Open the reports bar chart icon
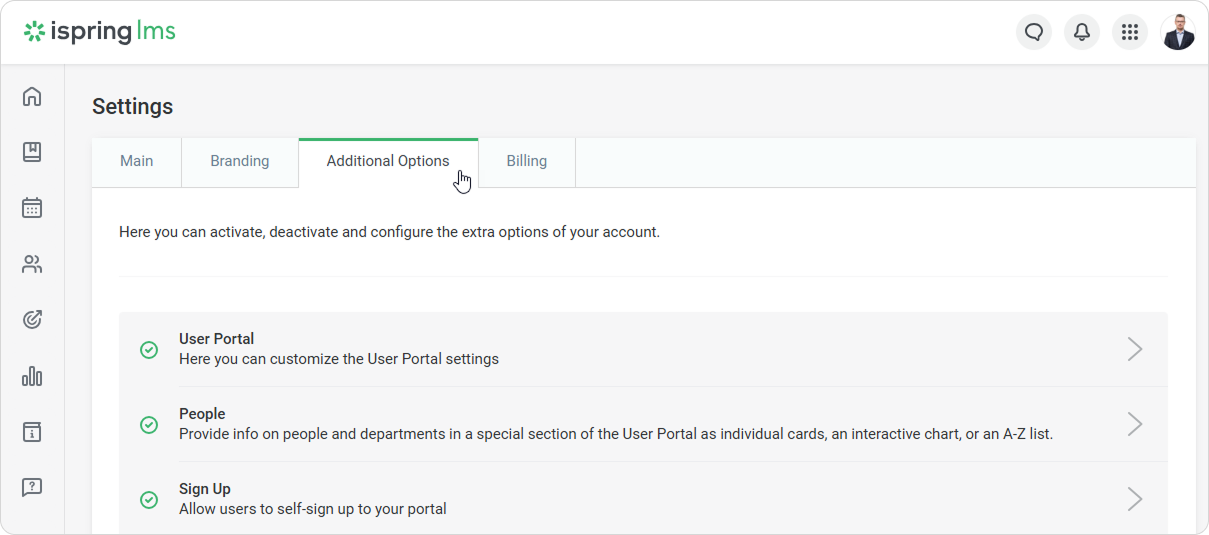Image resolution: width=1209 pixels, height=535 pixels. click(32, 376)
